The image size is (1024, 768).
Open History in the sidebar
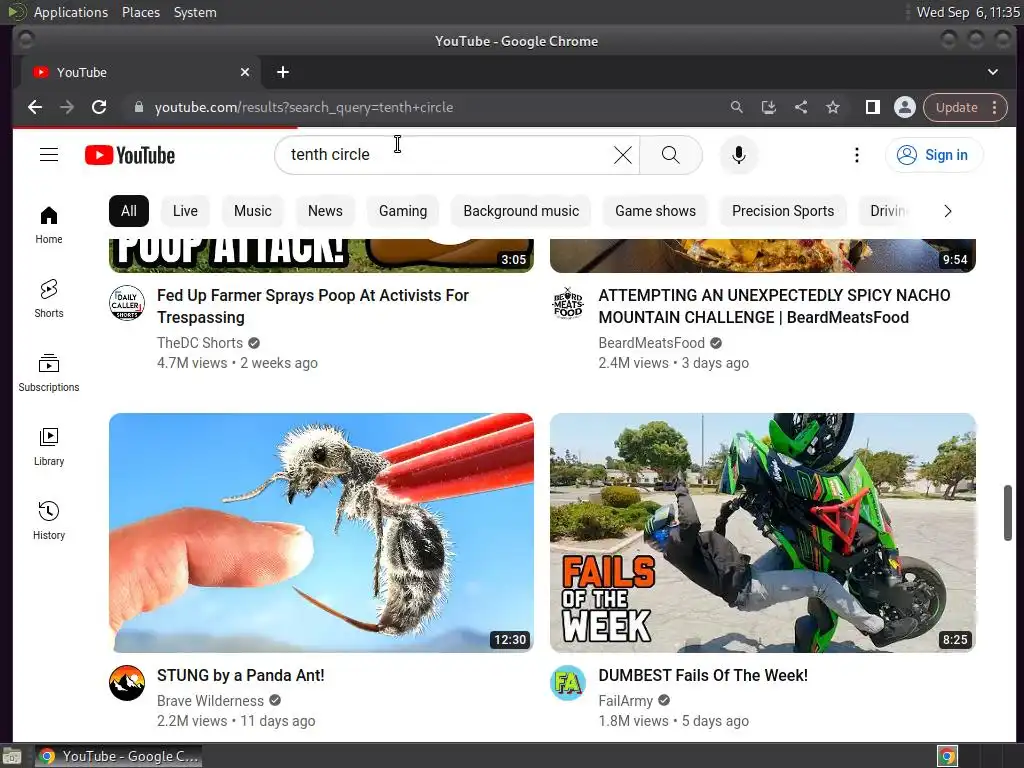point(49,520)
